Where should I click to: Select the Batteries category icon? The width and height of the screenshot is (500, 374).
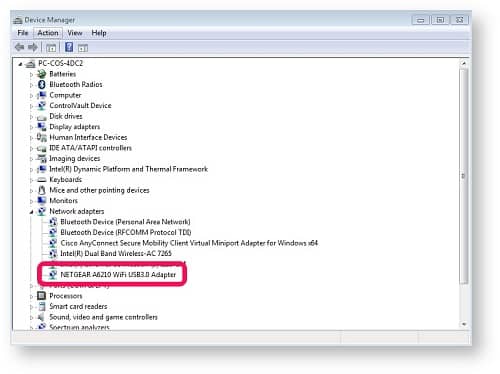click(42, 74)
